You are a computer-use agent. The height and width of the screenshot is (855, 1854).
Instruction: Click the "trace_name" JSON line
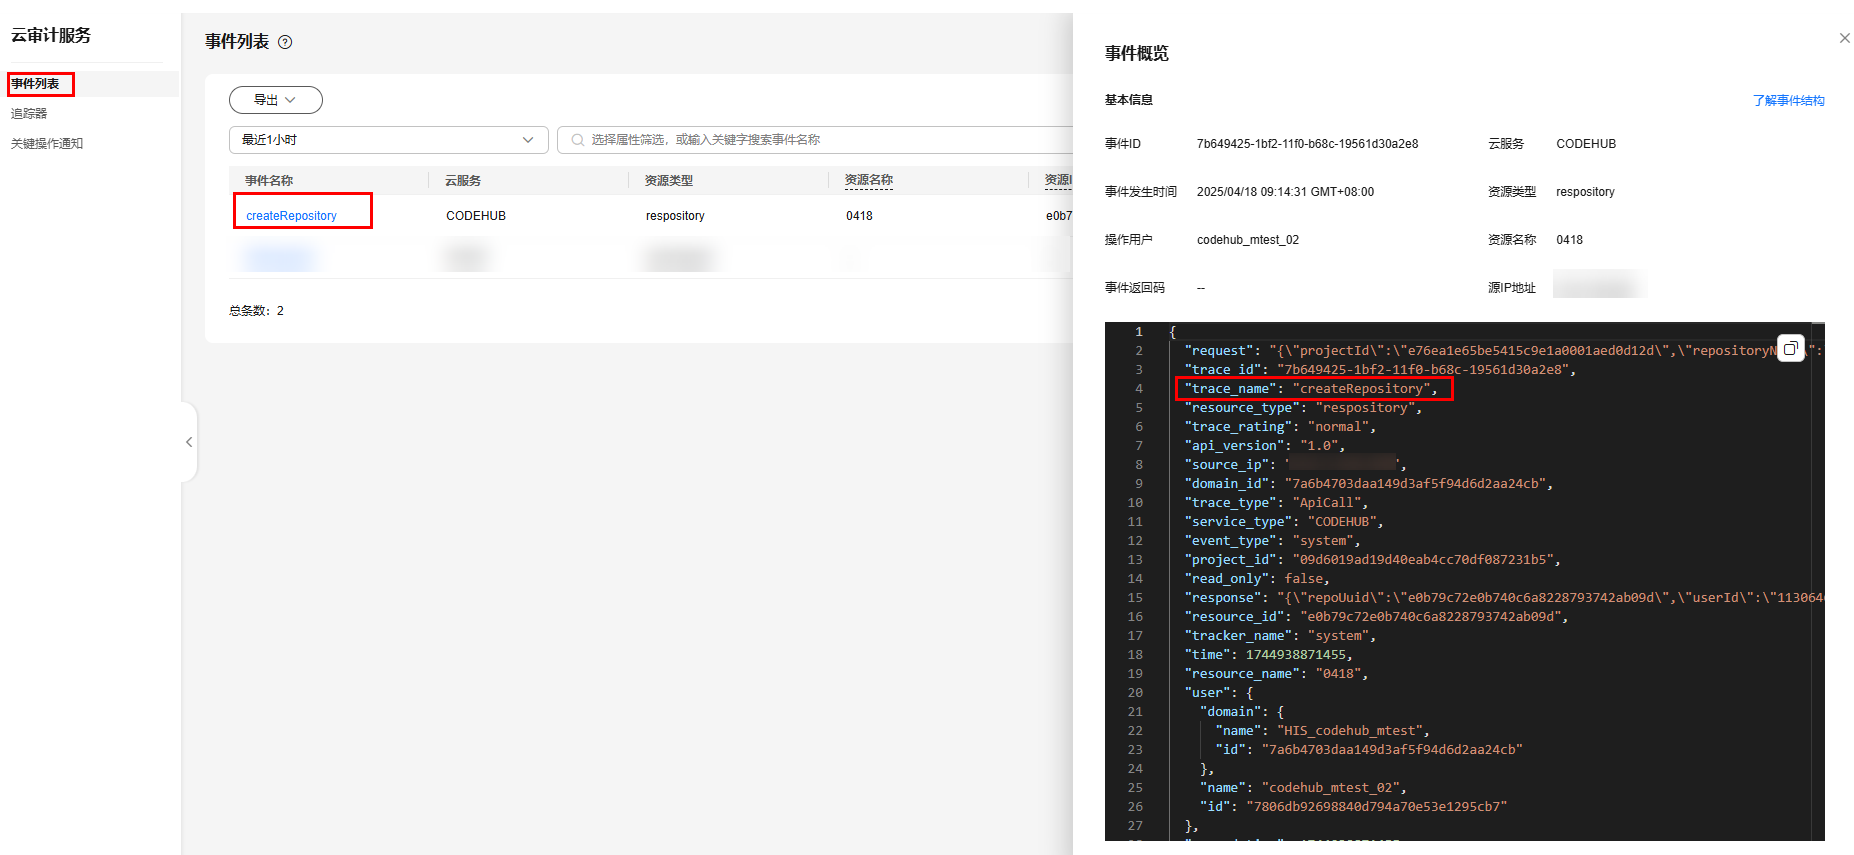click(1310, 389)
